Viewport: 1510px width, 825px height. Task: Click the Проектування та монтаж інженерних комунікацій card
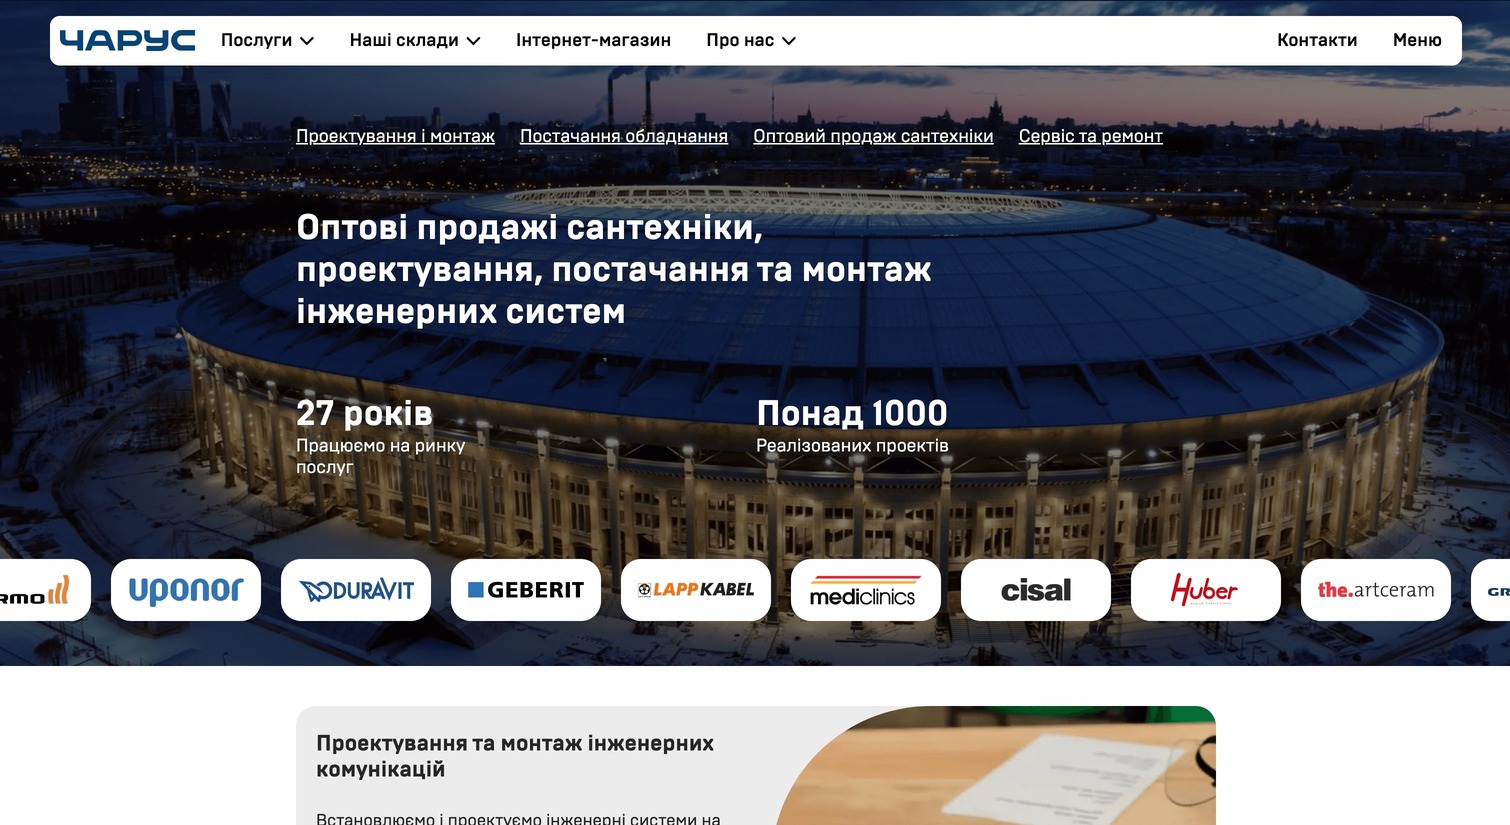[515, 756]
